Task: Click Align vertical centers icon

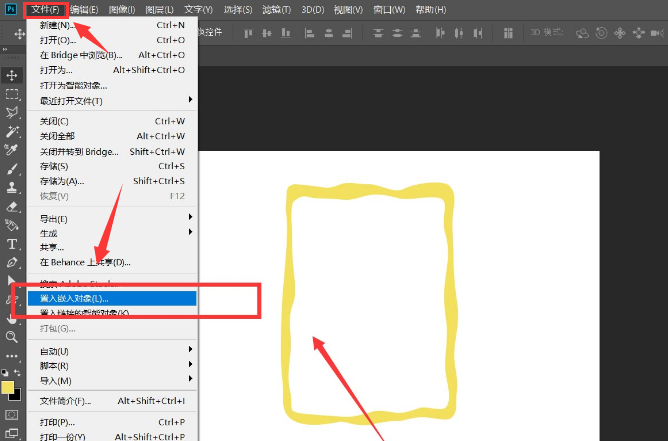Action: pyautogui.click(x=267, y=33)
